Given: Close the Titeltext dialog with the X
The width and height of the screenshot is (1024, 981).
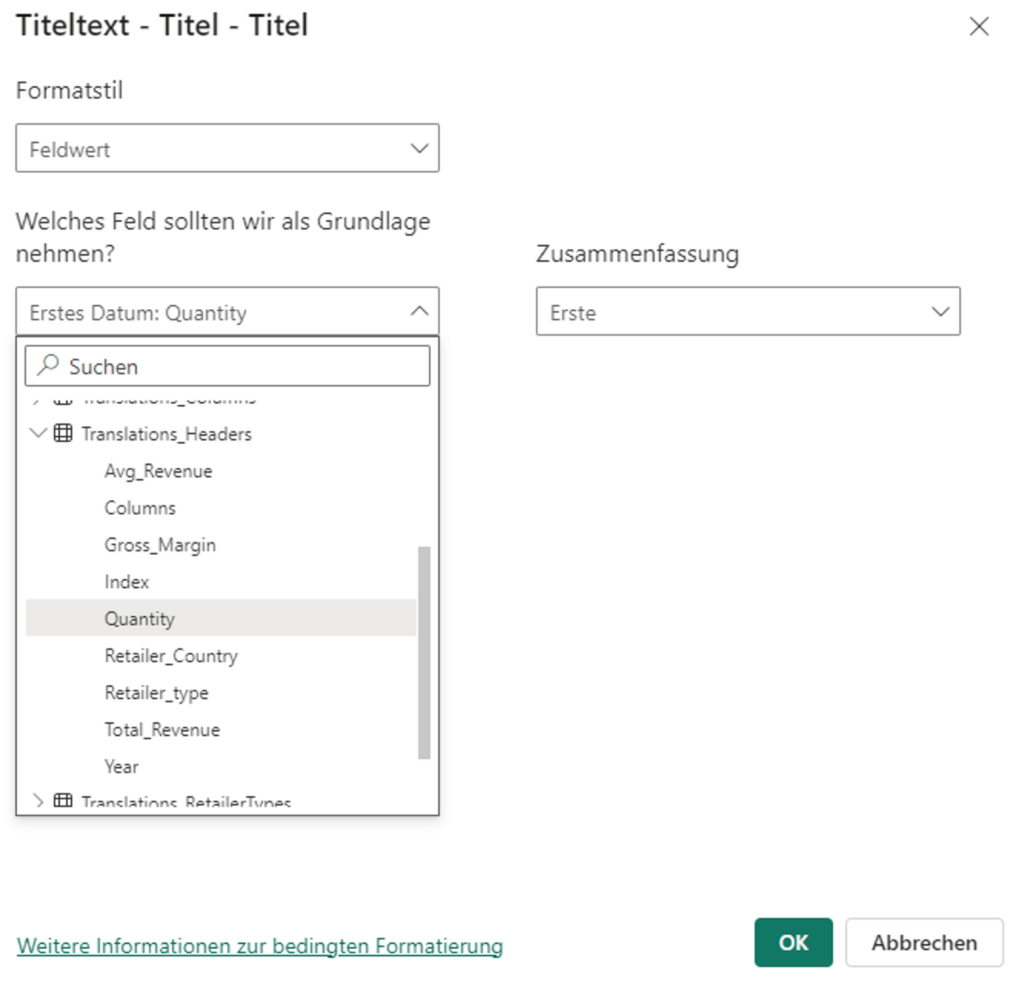Looking at the screenshot, I should click(x=978, y=27).
